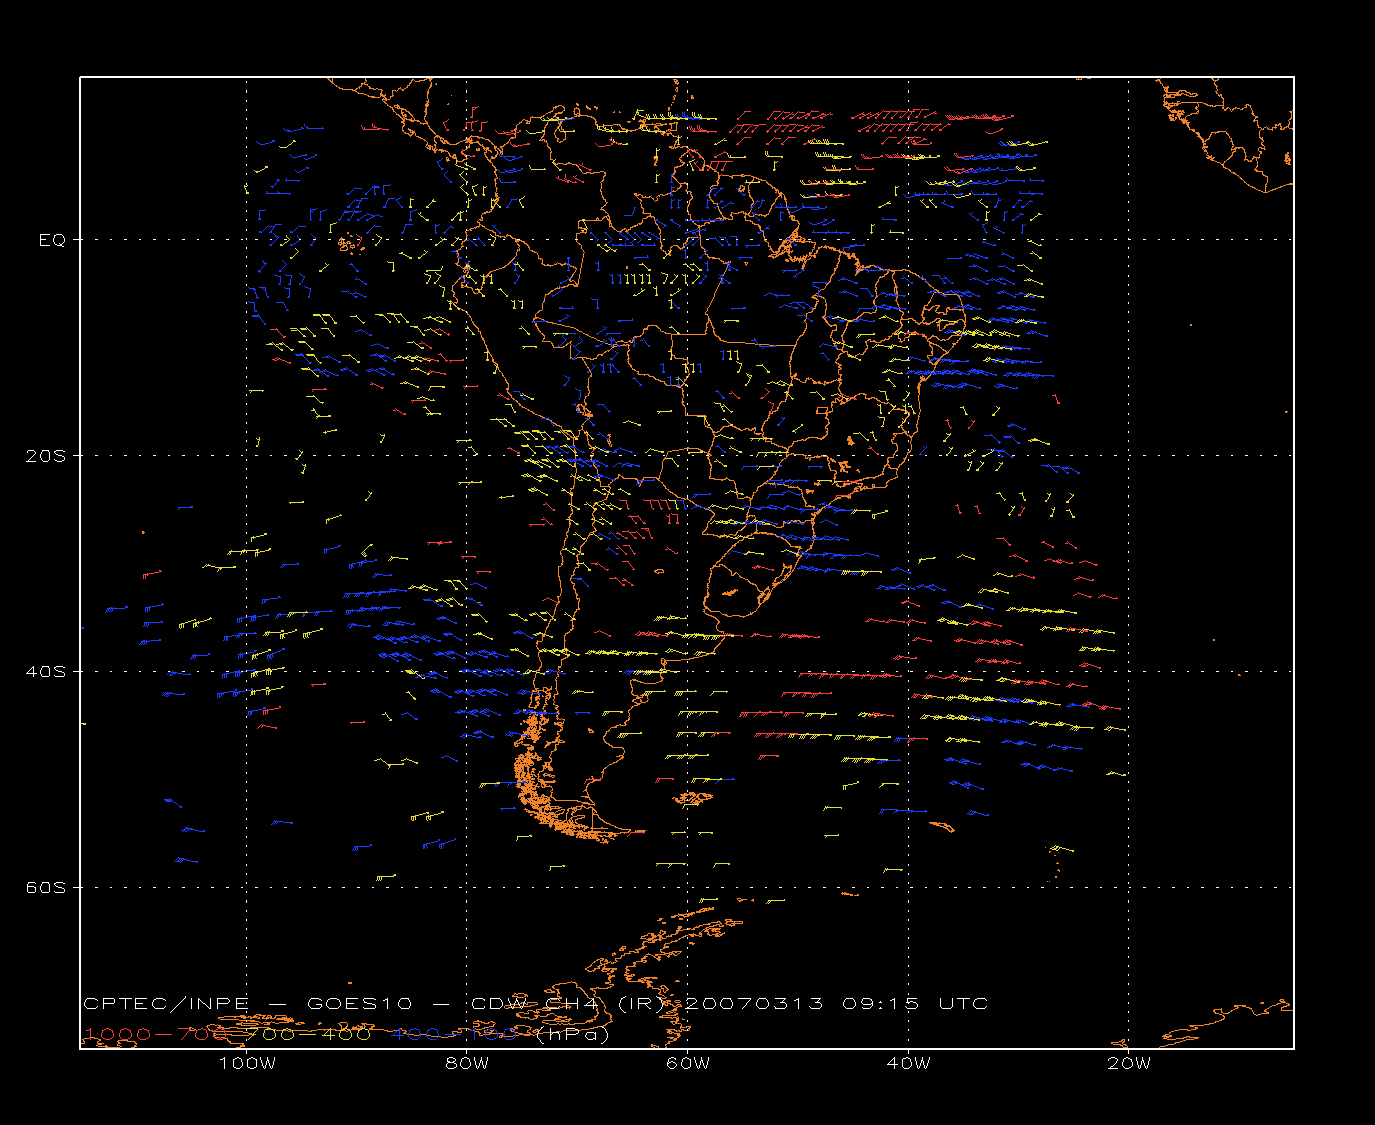Click the blue 400-100 legend entry
The image size is (1375, 1125).
point(455,1034)
